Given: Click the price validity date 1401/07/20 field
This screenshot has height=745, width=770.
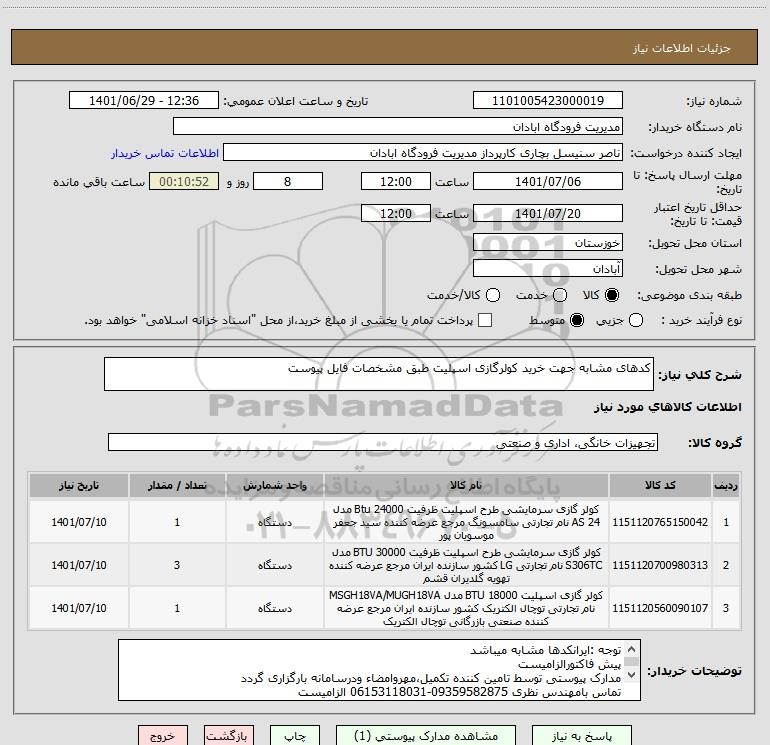Looking at the screenshot, I should click(548, 213).
